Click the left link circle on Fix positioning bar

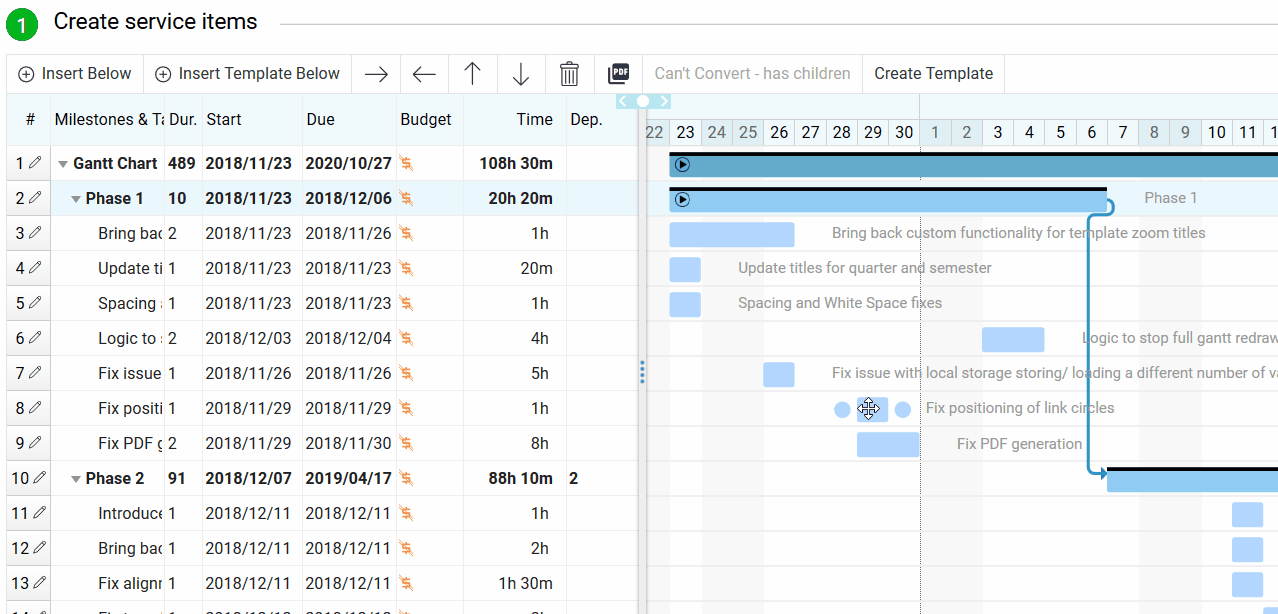[841, 409]
